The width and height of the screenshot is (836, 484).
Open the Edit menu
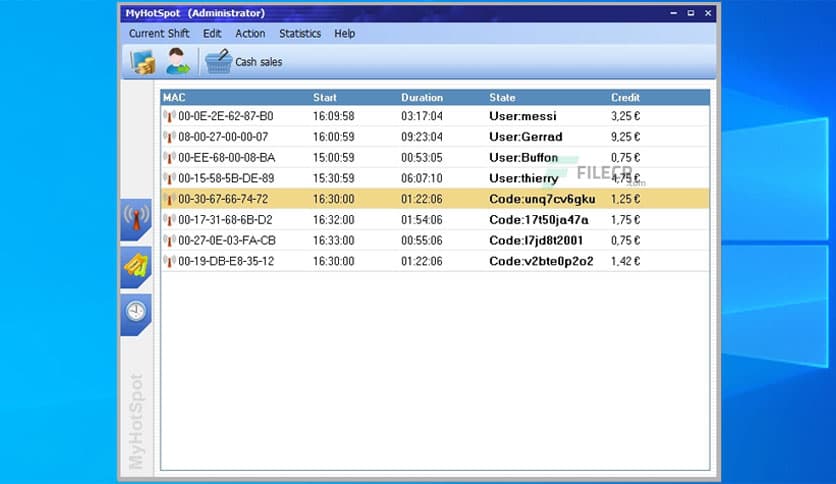(x=212, y=33)
